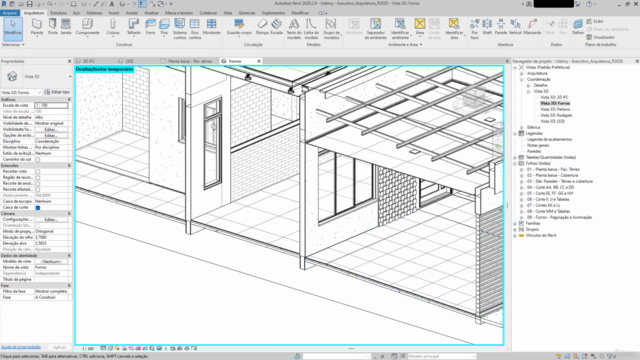Select the Forro ceiling tool
Viewport: 640px width, 360px height.
(x=151, y=27)
